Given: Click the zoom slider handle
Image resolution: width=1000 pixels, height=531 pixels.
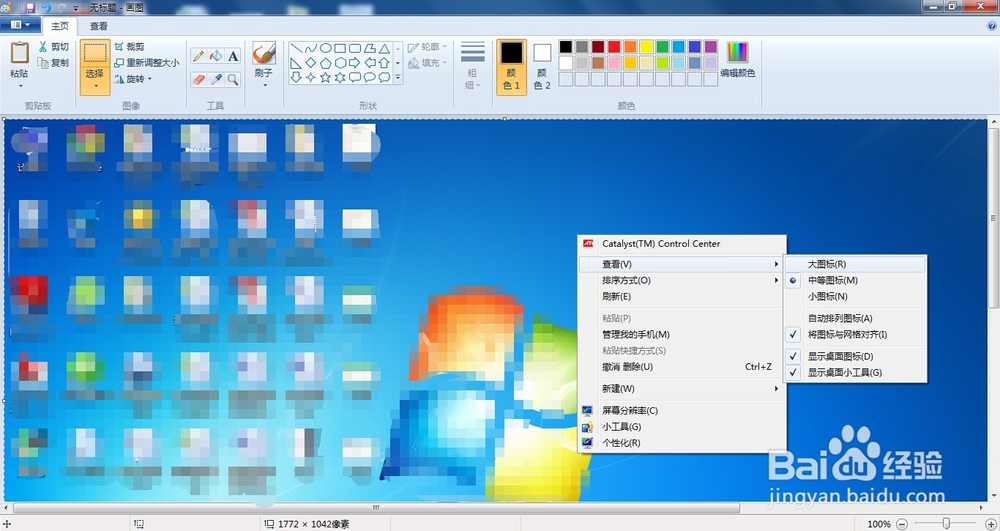Looking at the screenshot, I should point(946,523).
